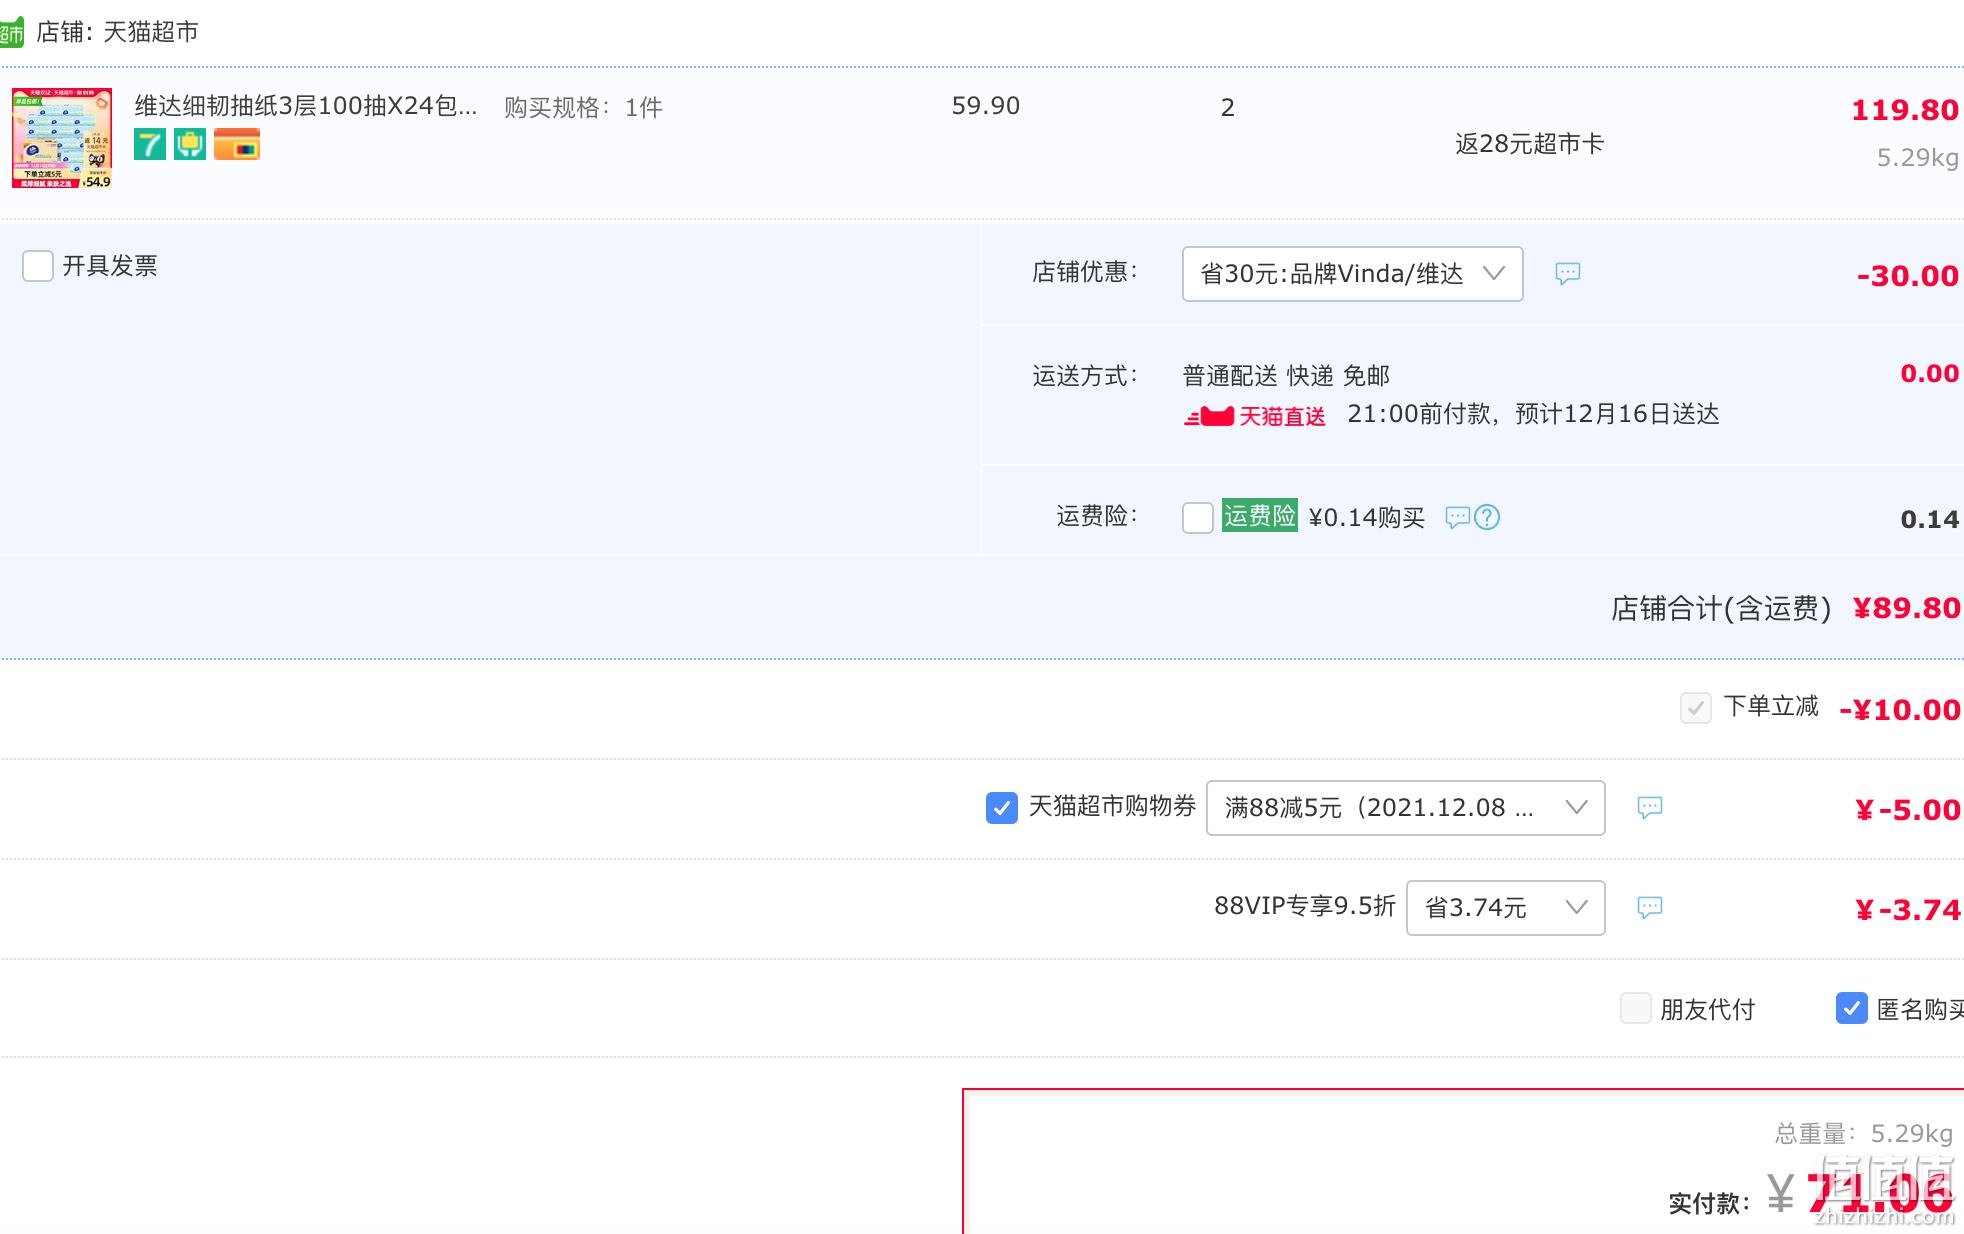Click the green 7-day return icon
This screenshot has width=1964, height=1234.
[x=150, y=144]
